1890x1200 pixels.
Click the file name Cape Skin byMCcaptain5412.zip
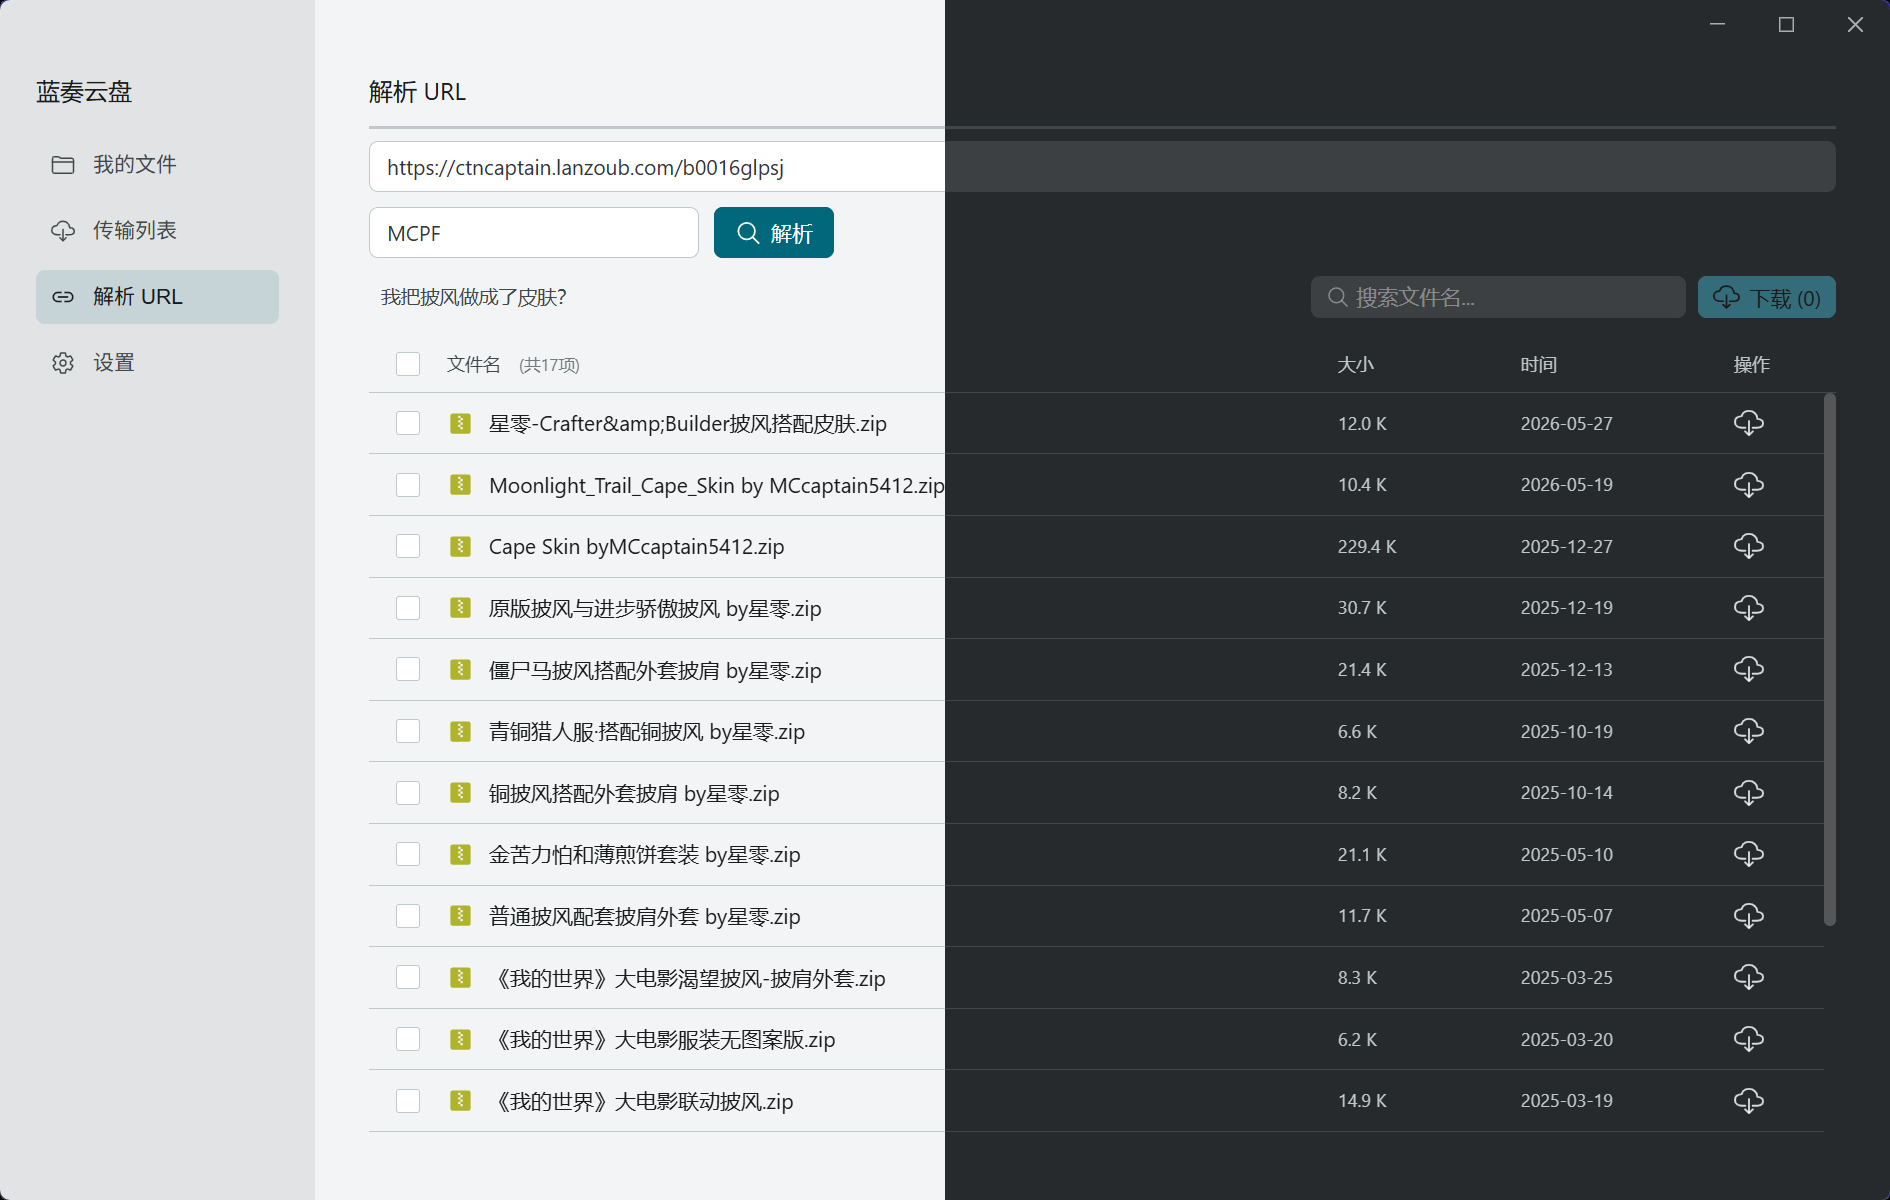point(636,547)
